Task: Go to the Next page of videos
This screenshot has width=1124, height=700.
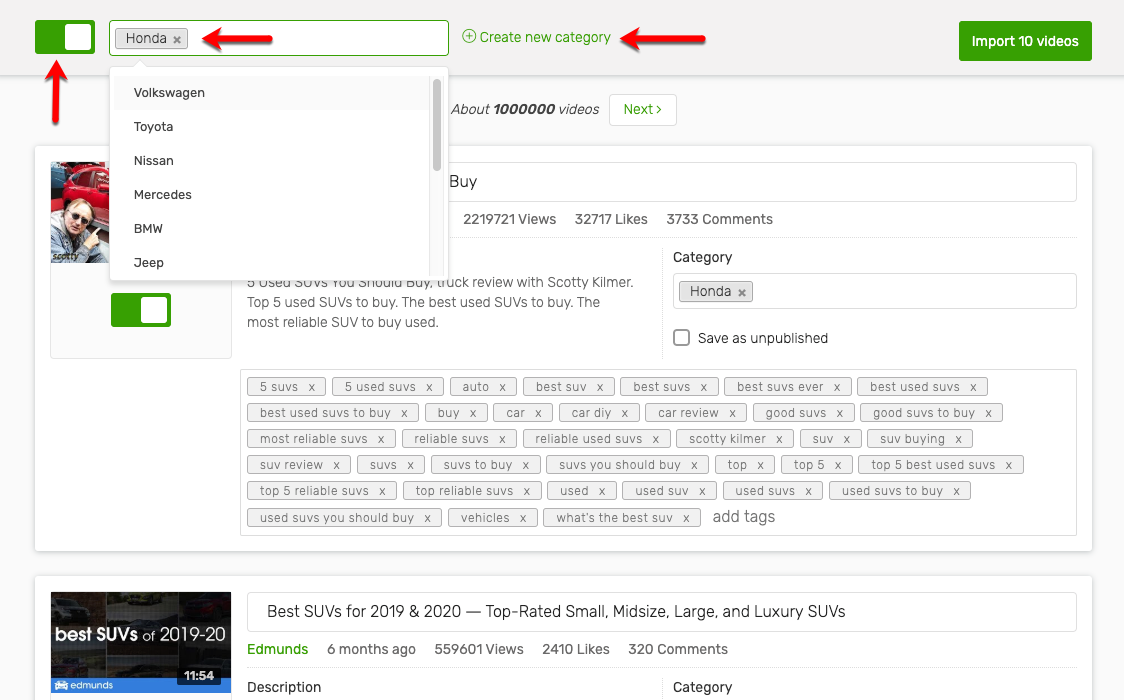Action: click(642, 110)
